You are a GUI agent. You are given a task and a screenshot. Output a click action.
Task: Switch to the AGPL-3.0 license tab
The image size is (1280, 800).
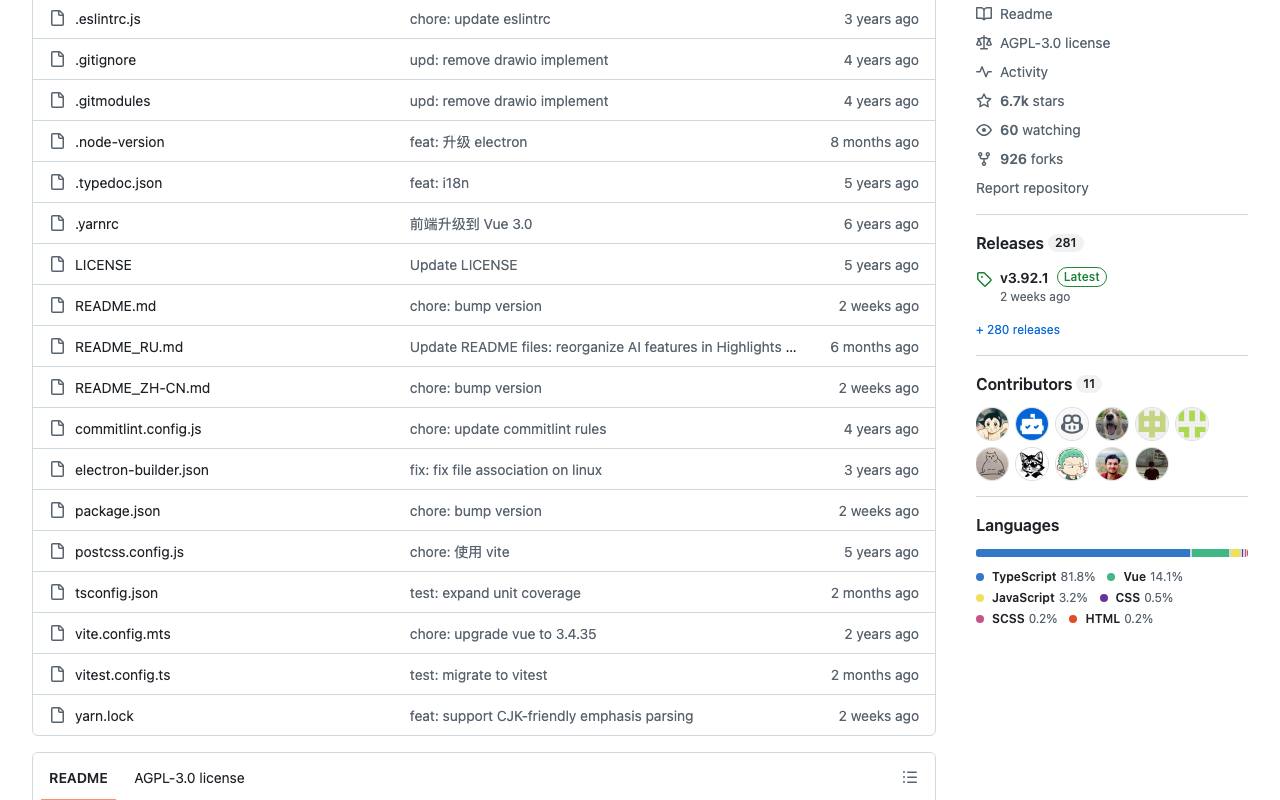pyautogui.click(x=189, y=778)
